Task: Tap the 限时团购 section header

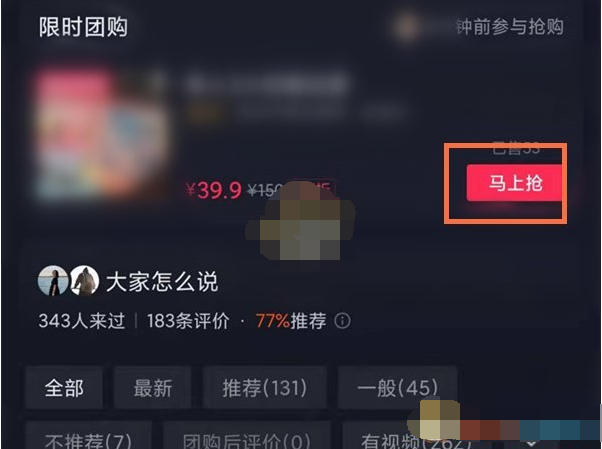Action: [x=83, y=27]
